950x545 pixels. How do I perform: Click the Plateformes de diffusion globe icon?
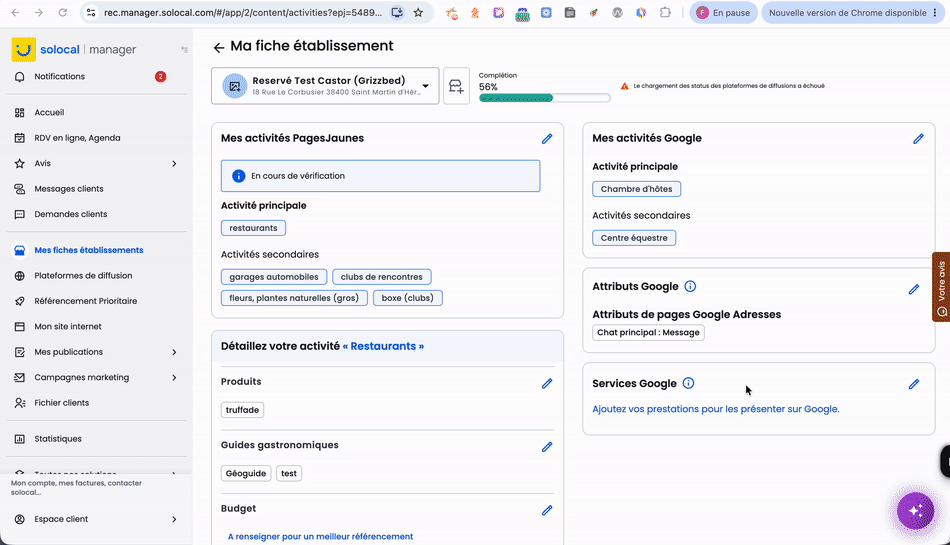coord(19,276)
